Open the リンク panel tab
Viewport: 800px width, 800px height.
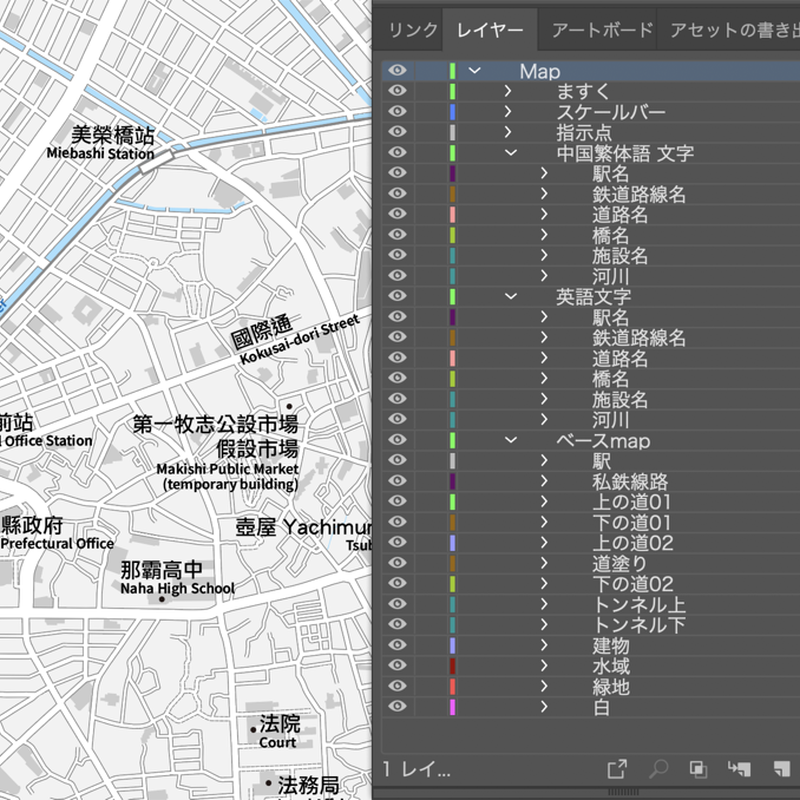coord(413,29)
